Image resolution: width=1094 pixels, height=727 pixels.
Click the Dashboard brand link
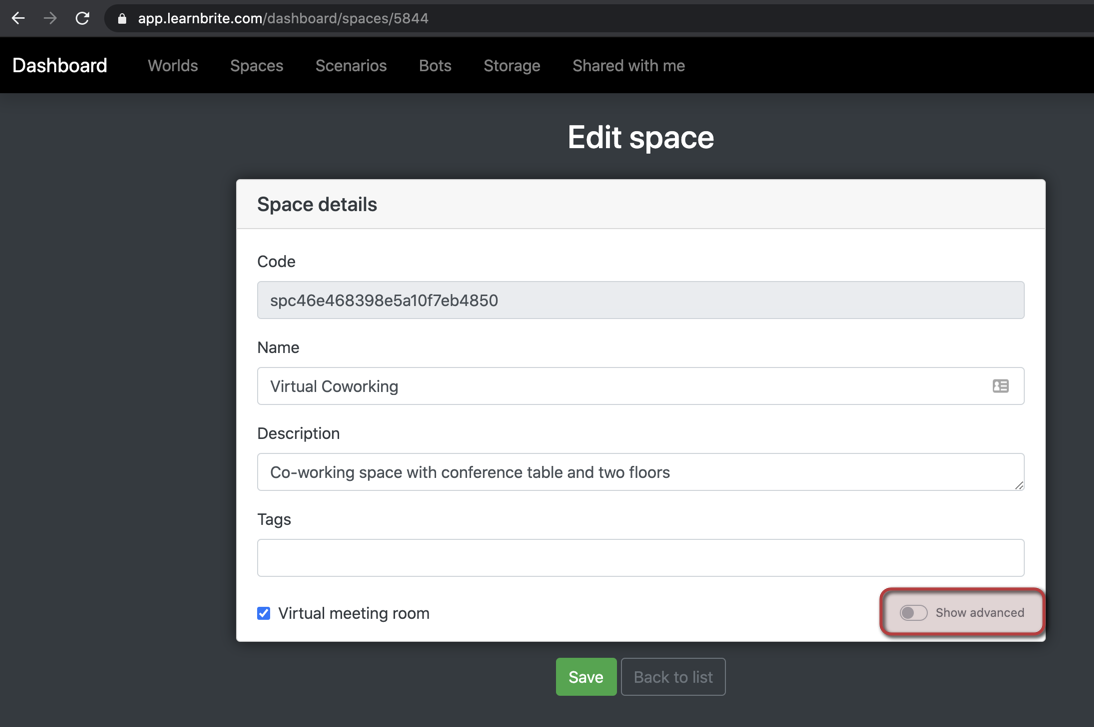click(60, 66)
